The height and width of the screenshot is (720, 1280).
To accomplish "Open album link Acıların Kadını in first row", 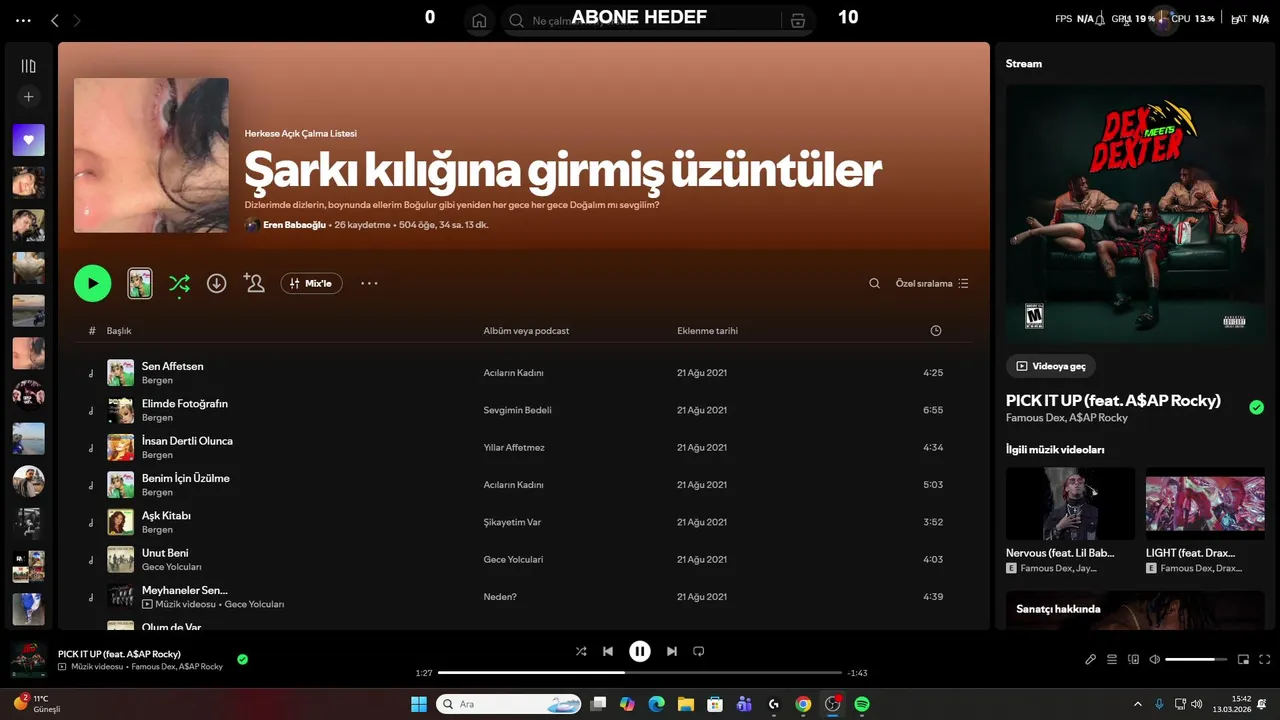I will [513, 373].
